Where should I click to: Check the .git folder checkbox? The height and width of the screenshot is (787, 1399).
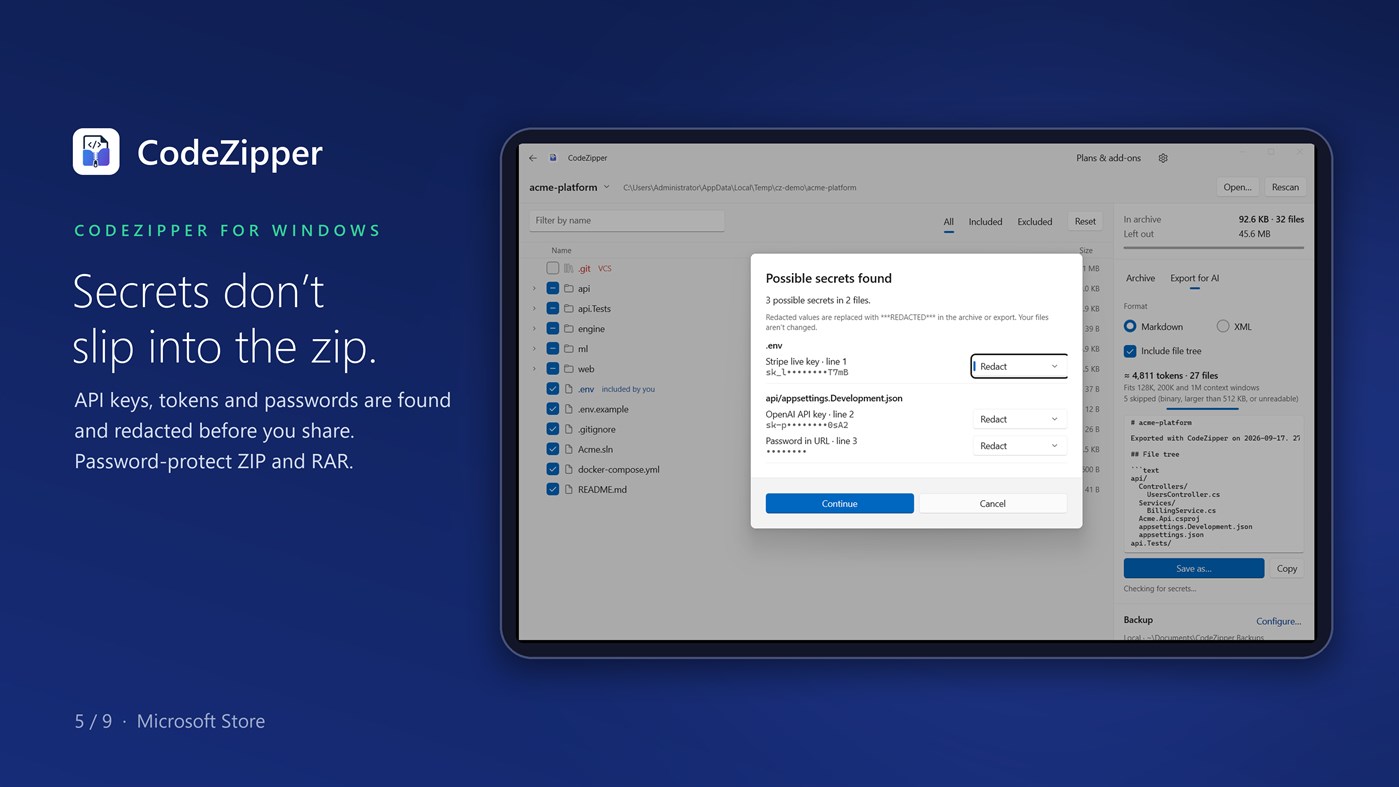point(552,269)
